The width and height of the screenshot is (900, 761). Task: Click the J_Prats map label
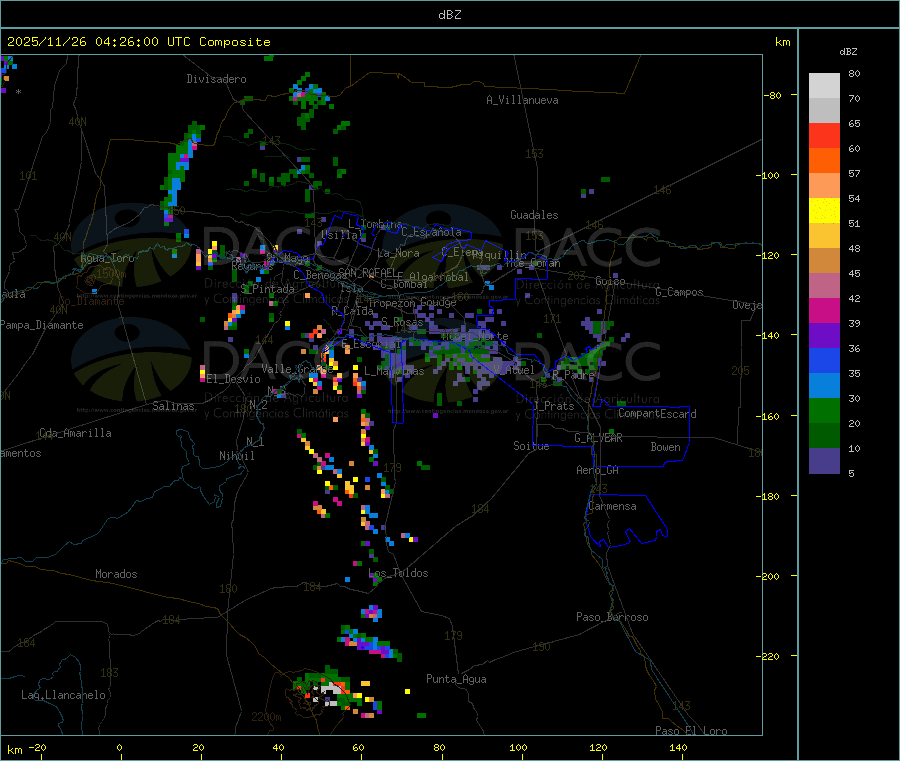click(553, 406)
